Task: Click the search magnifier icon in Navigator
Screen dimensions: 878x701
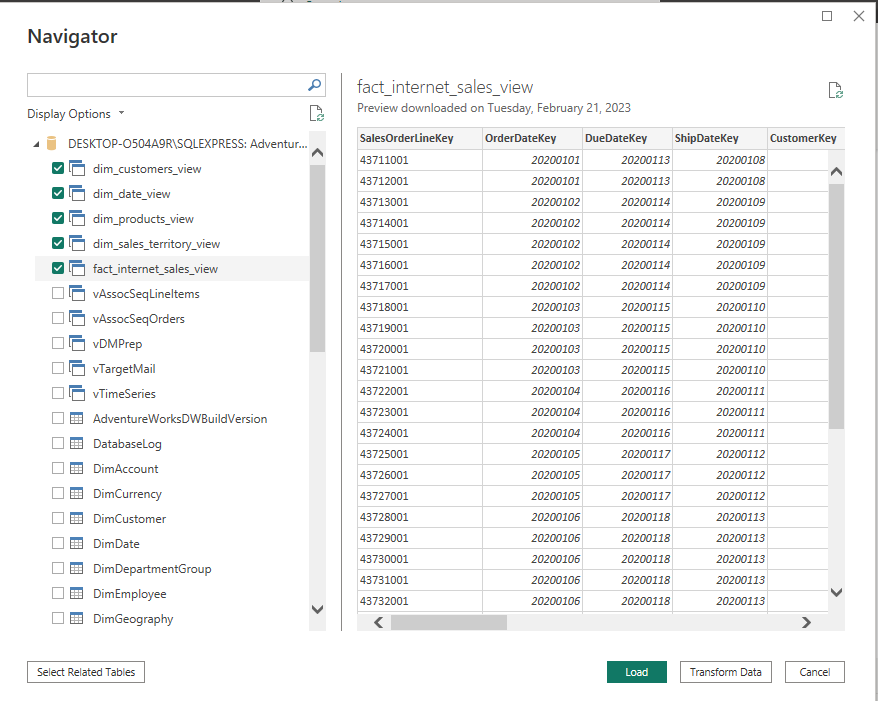Action: (315, 85)
